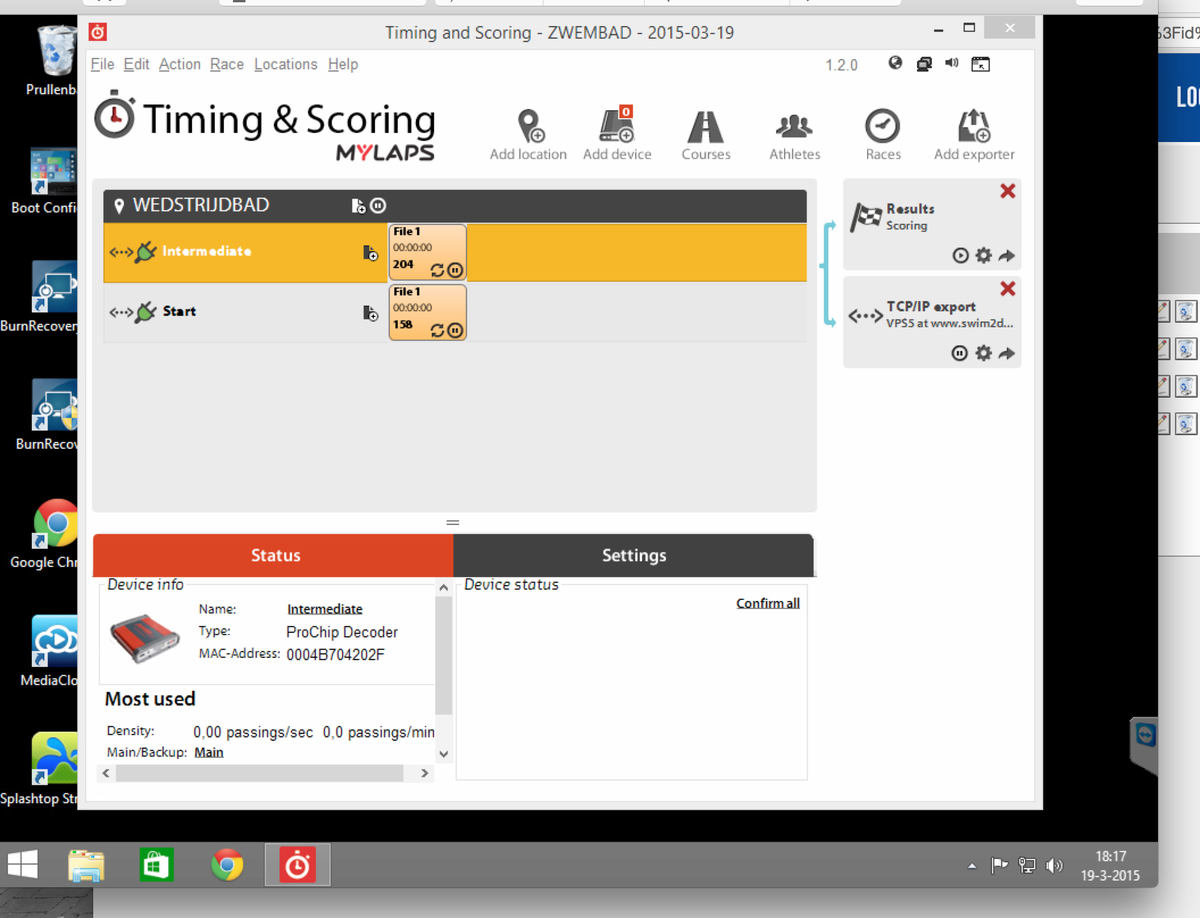The image size is (1200, 918).
Task: Click the panel splitter handle above Status tab
Action: pos(452,522)
